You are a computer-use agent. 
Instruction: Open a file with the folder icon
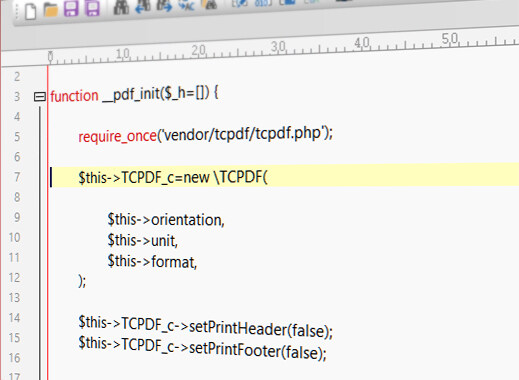pos(50,10)
